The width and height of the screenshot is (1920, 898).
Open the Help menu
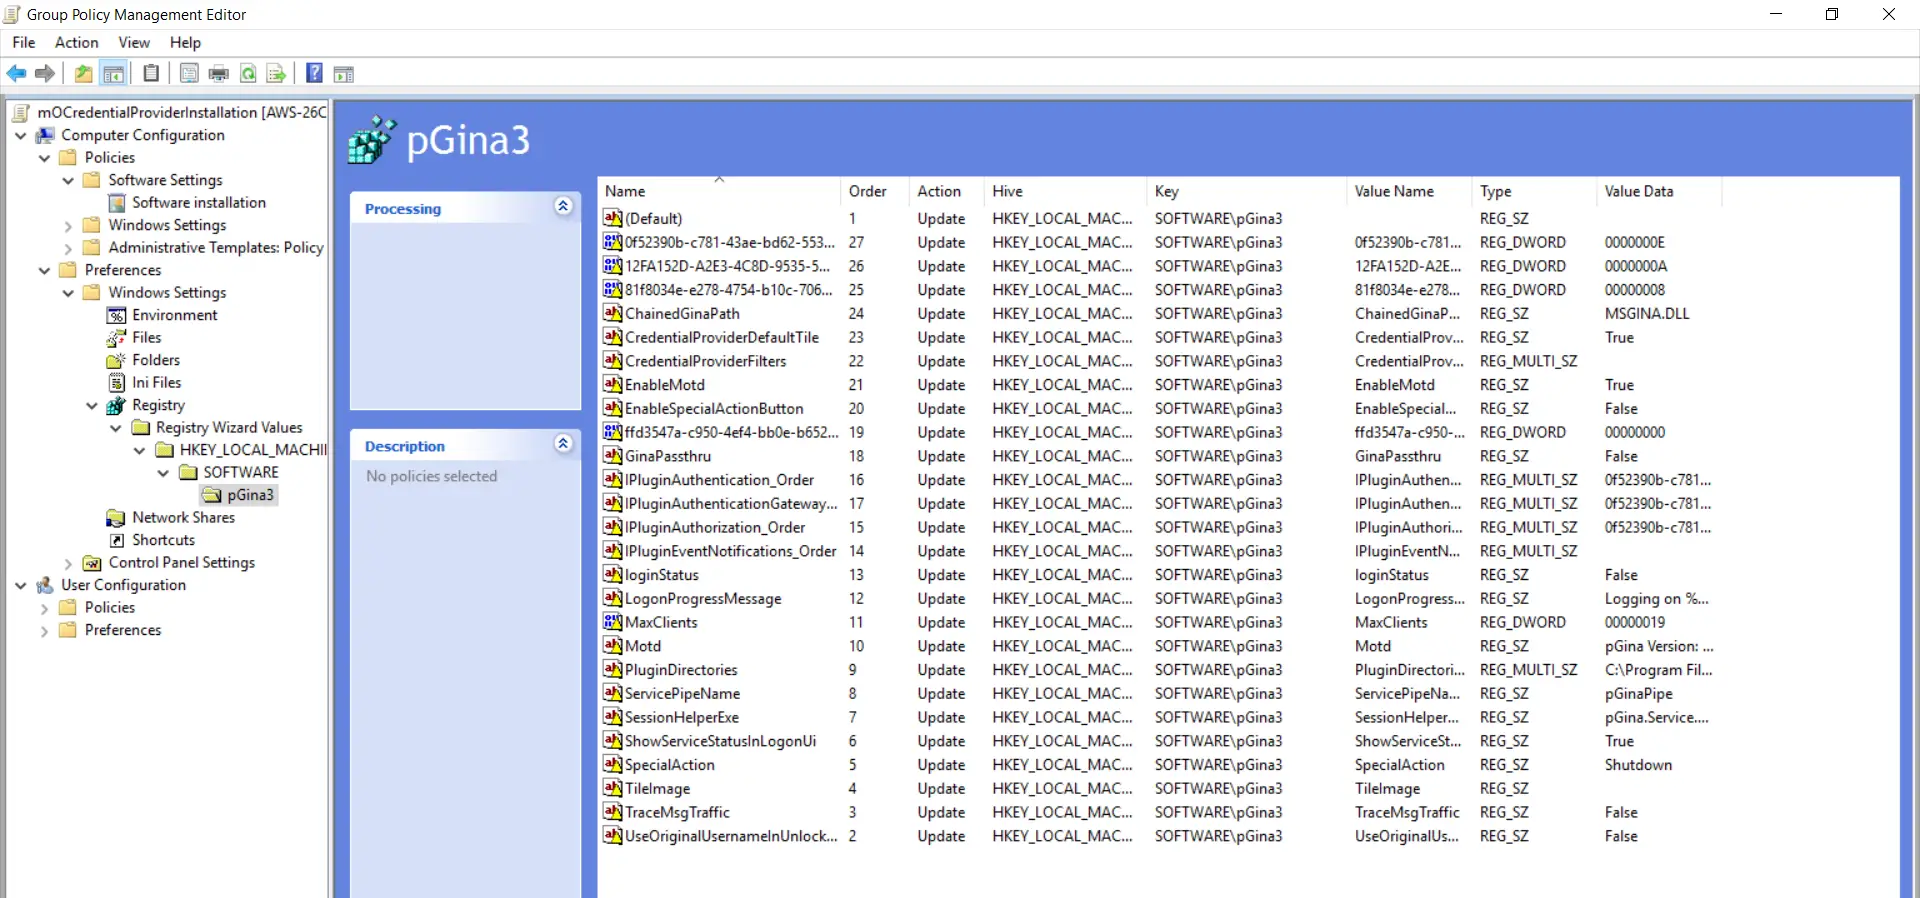click(185, 42)
